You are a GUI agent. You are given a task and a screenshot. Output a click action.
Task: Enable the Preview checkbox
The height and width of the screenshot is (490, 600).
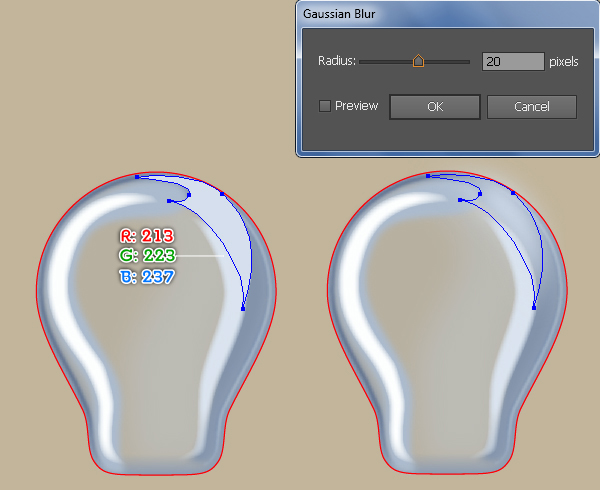[324, 106]
